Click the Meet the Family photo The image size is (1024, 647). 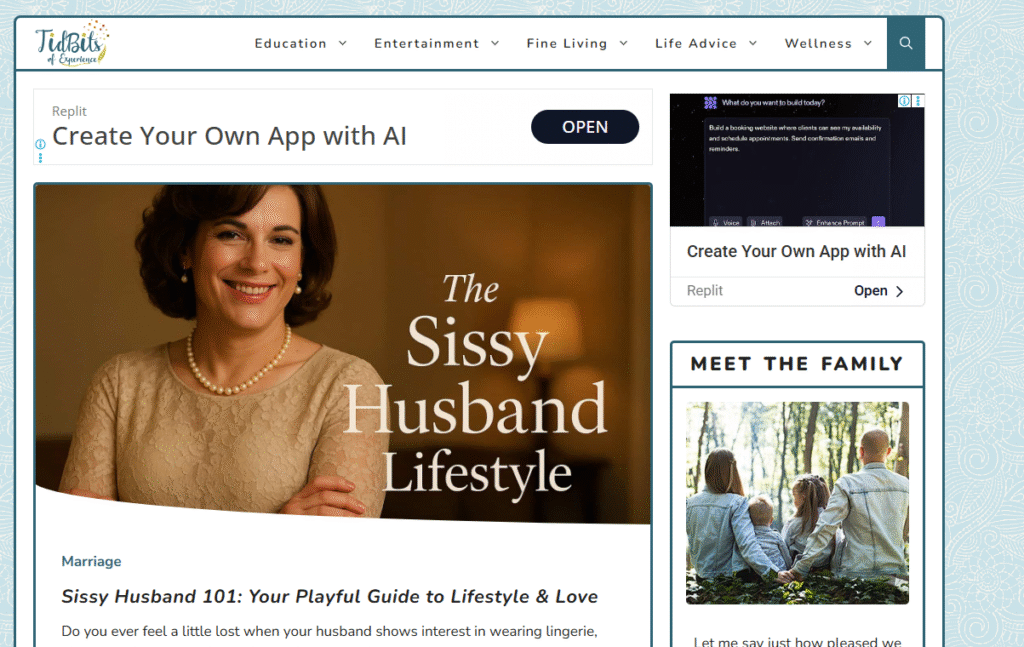(x=797, y=502)
